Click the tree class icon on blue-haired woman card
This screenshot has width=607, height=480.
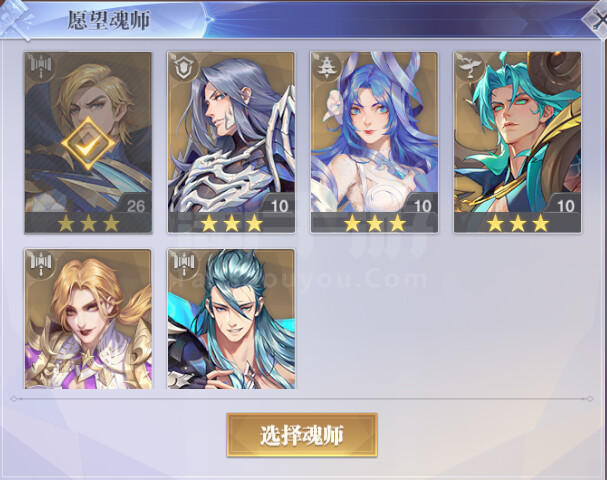[327, 68]
